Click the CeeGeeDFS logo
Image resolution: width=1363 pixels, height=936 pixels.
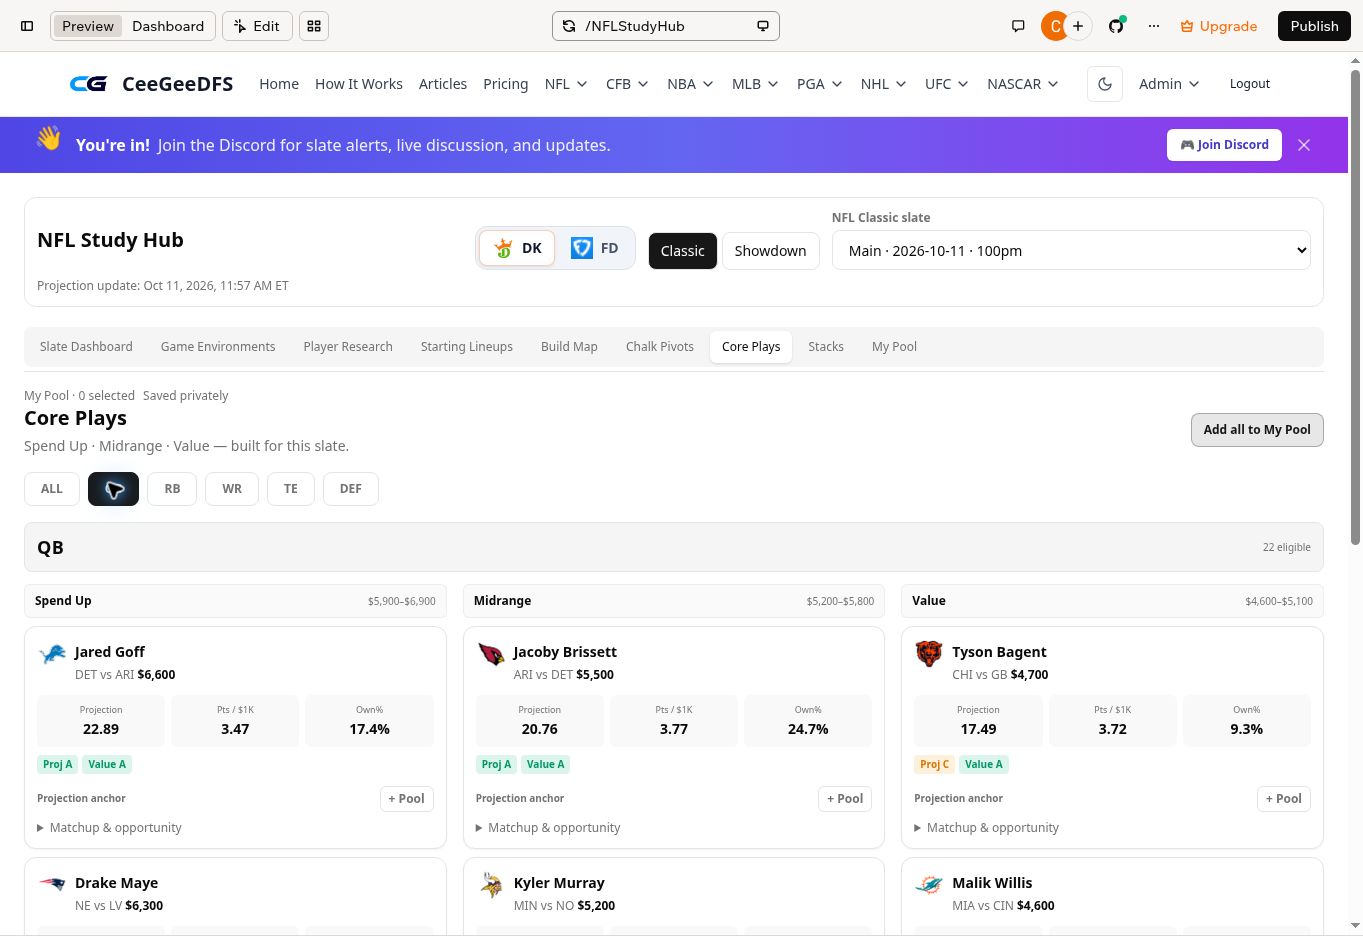[x=151, y=84]
